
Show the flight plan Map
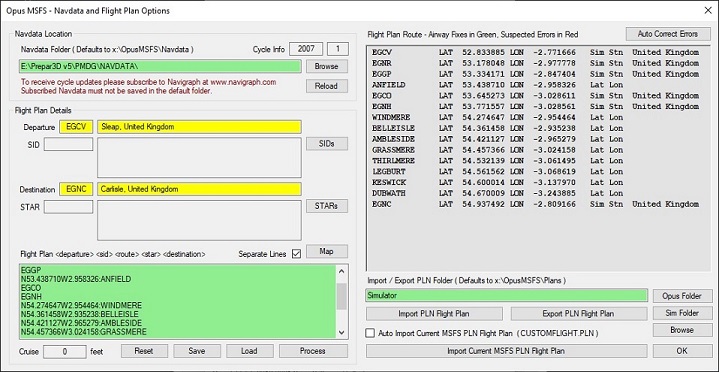click(x=326, y=251)
